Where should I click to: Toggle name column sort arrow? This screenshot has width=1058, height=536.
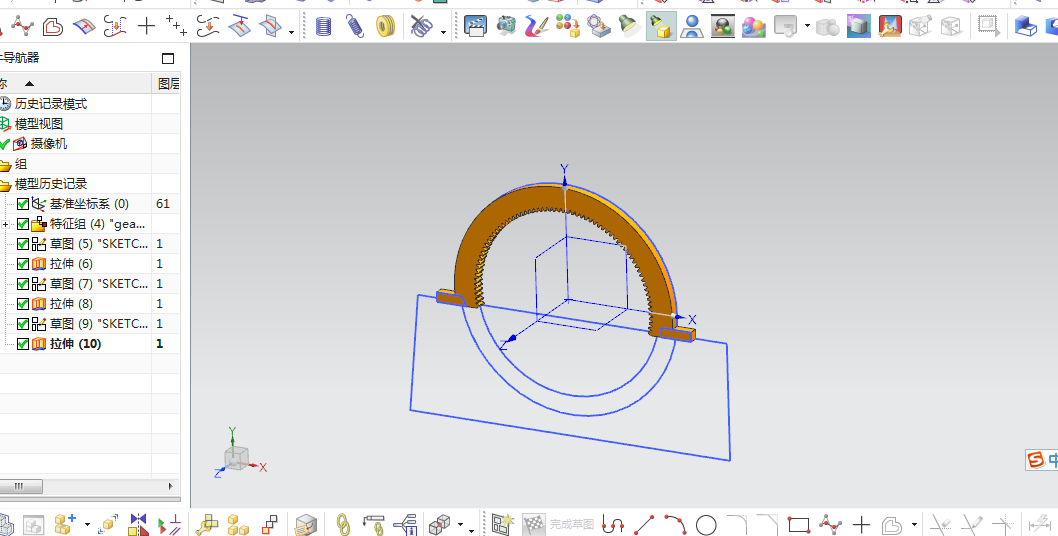[29, 84]
